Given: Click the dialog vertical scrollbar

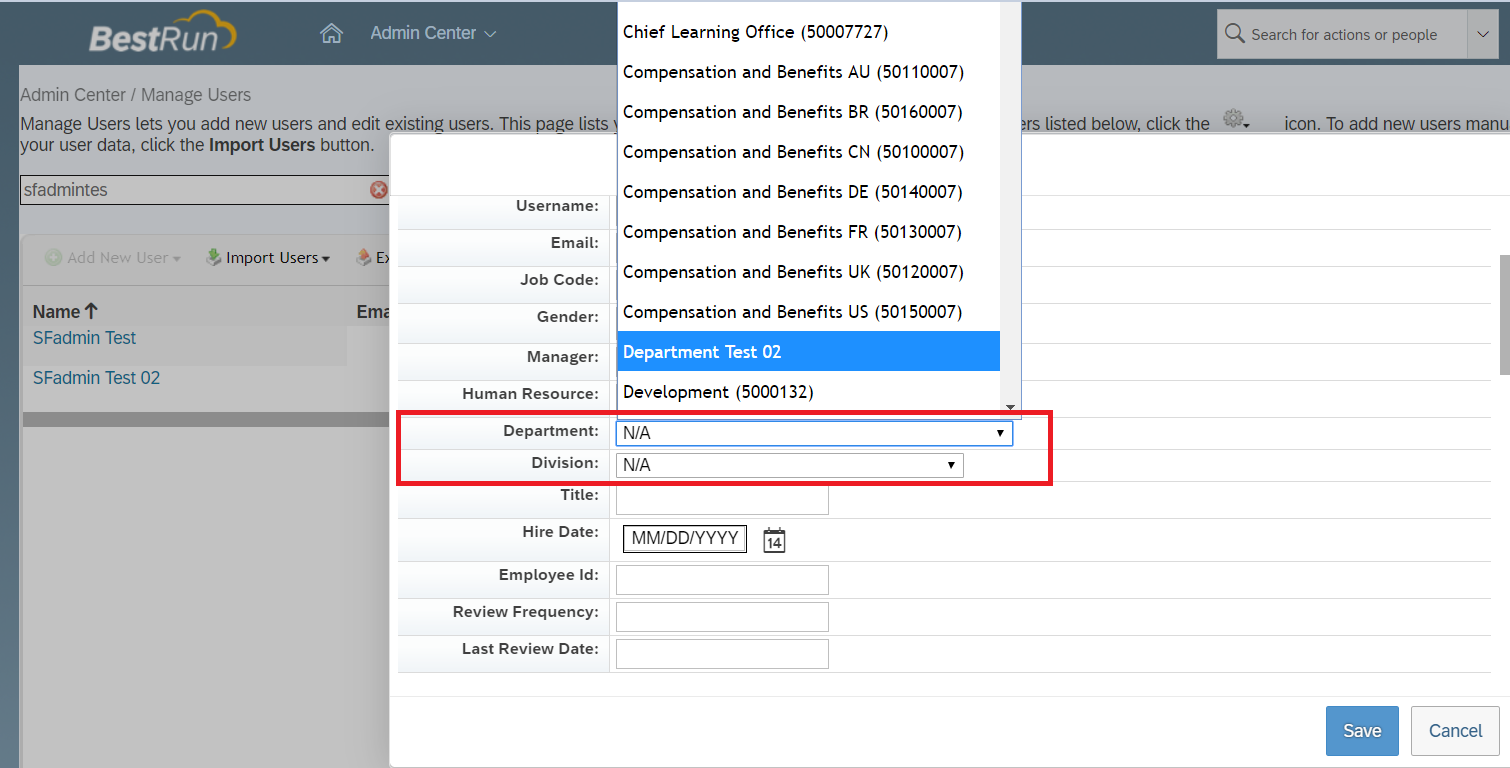Looking at the screenshot, I should tap(1504, 314).
